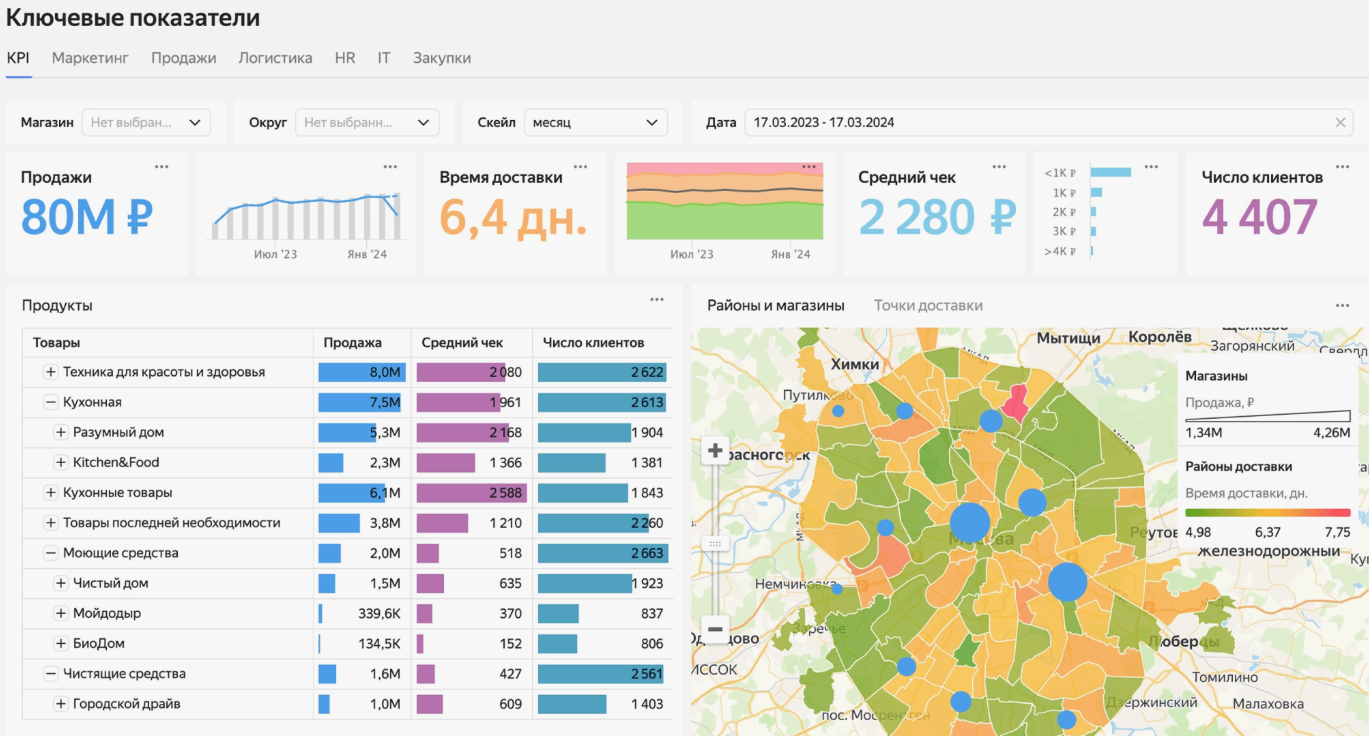Collapse the Кухонная category row
1369x736 pixels.
click(50, 402)
